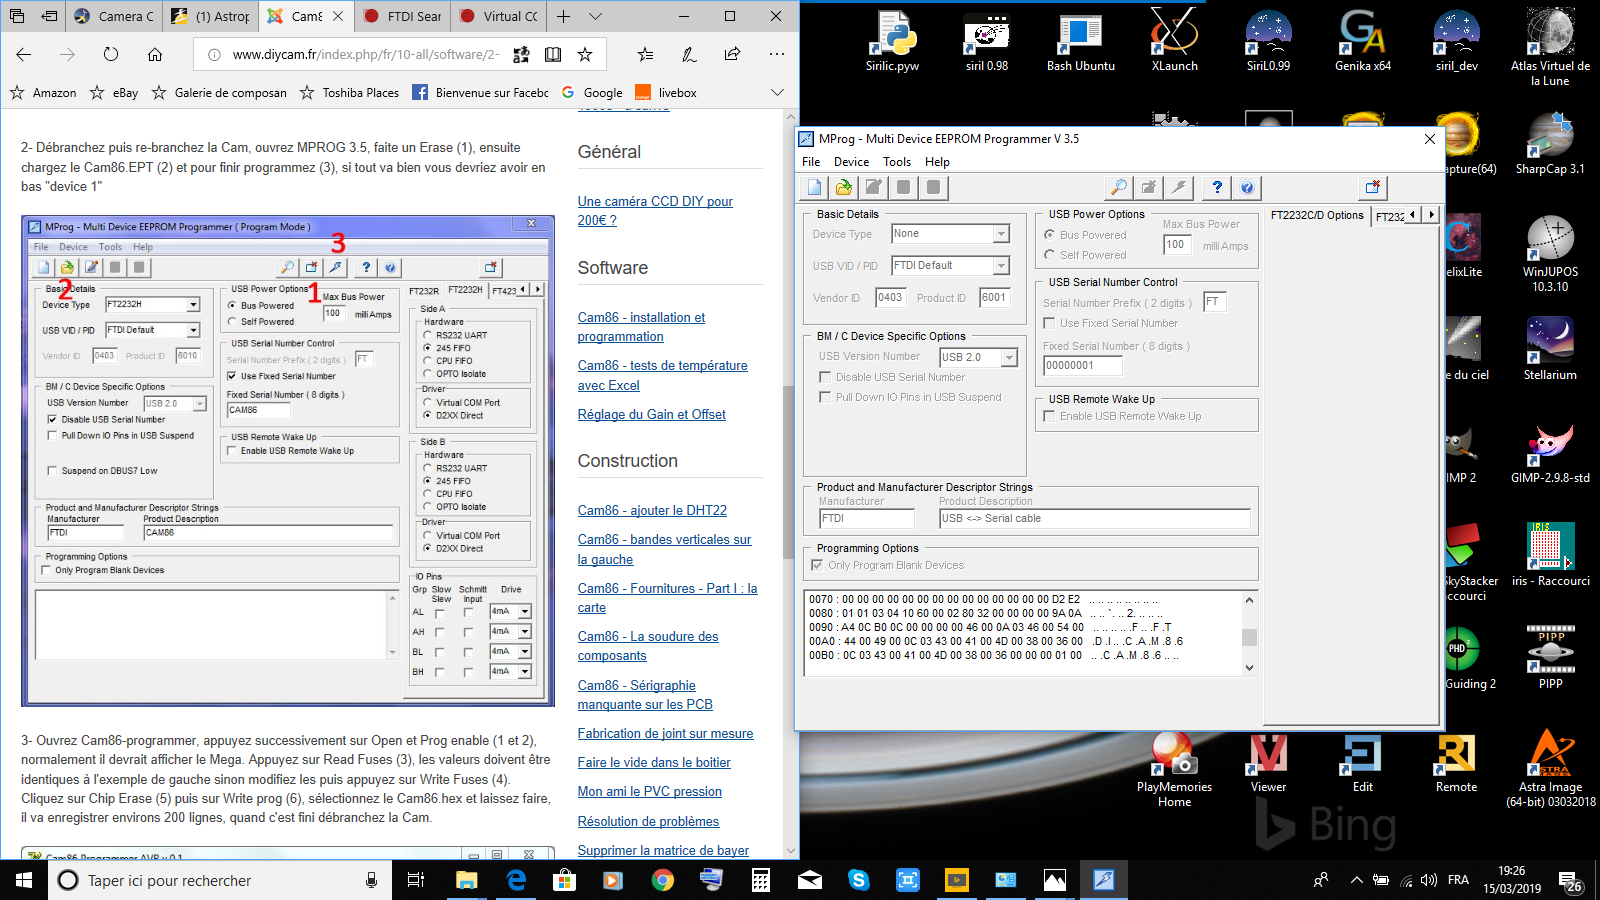Image resolution: width=1600 pixels, height=900 pixels.
Task: Open the Tools menu in MProg
Action: 897,162
